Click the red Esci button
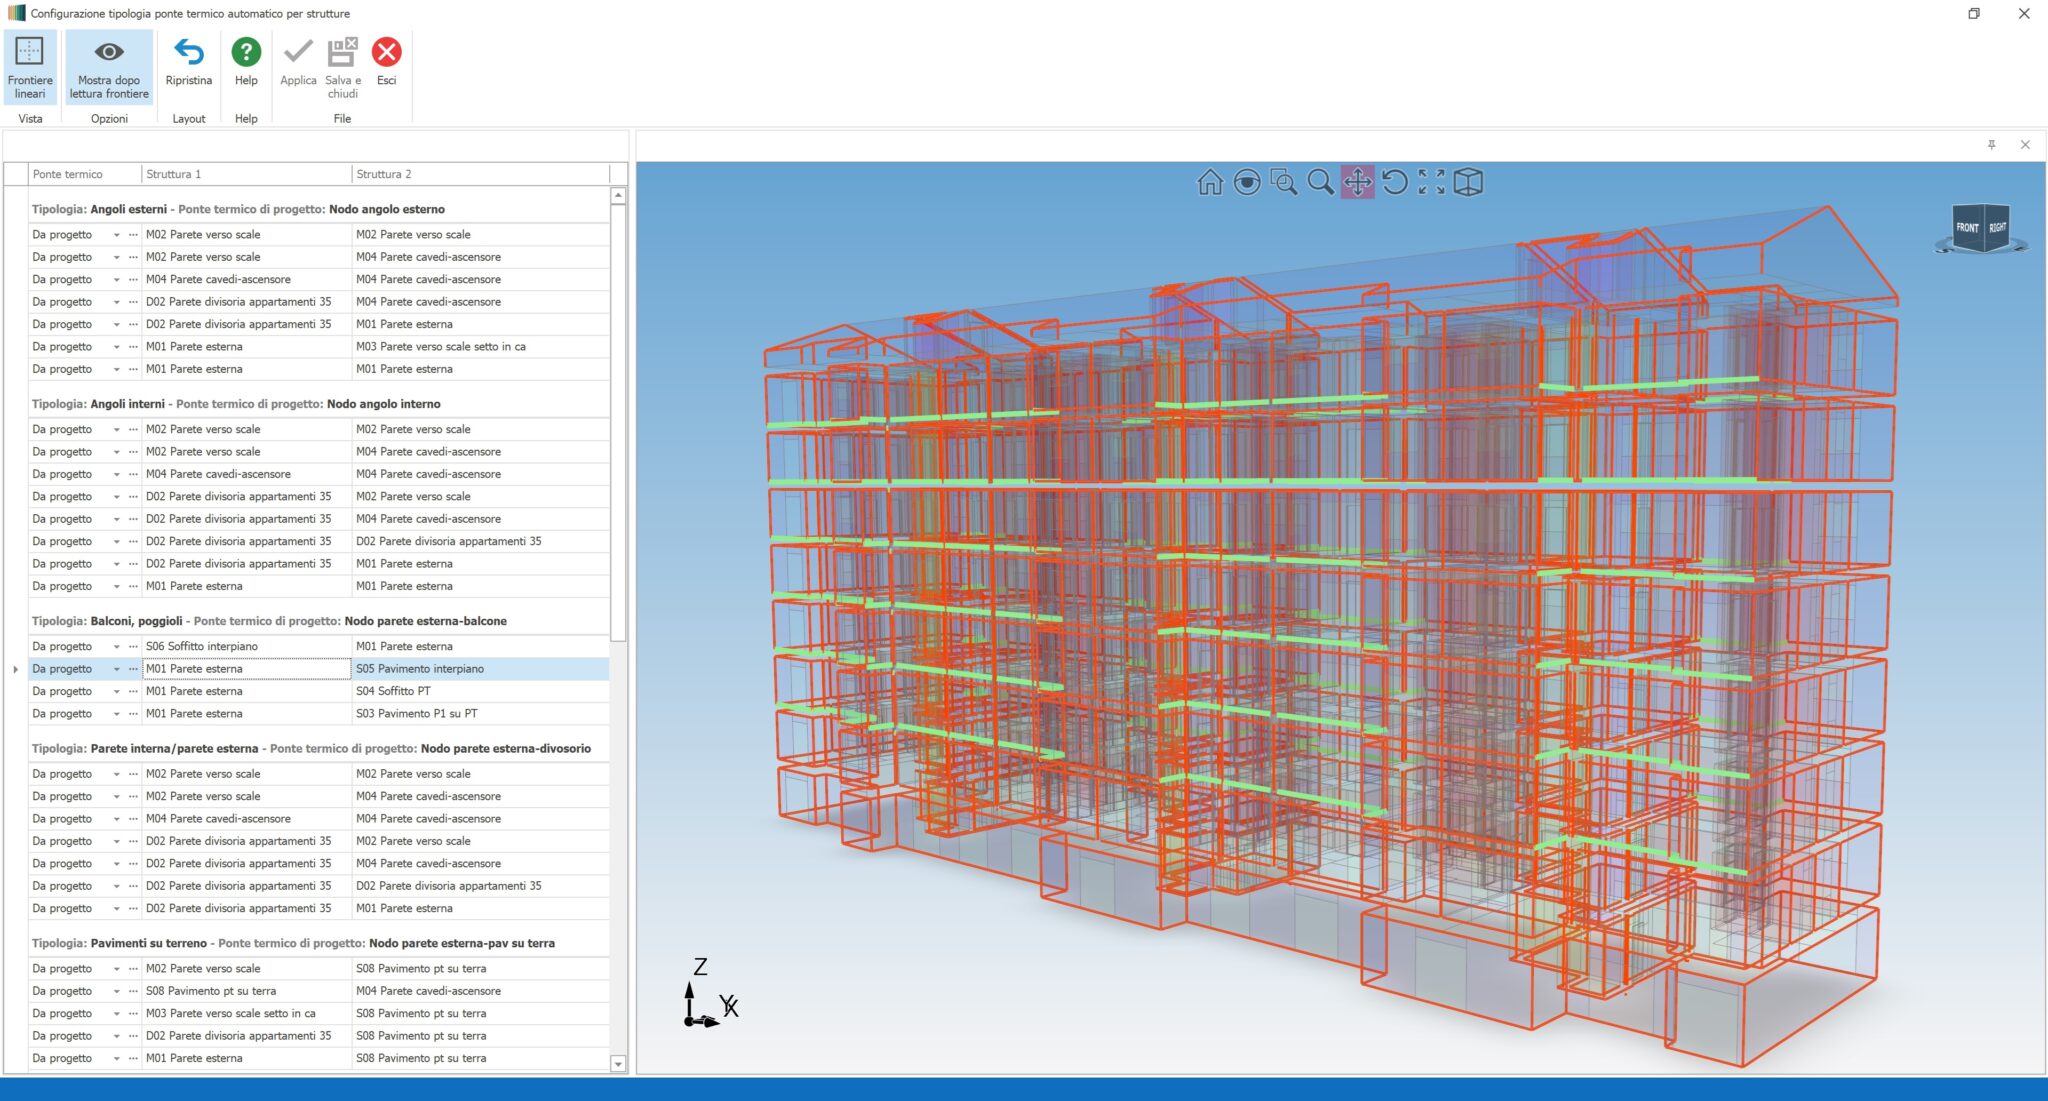The width and height of the screenshot is (2048, 1101). (386, 62)
